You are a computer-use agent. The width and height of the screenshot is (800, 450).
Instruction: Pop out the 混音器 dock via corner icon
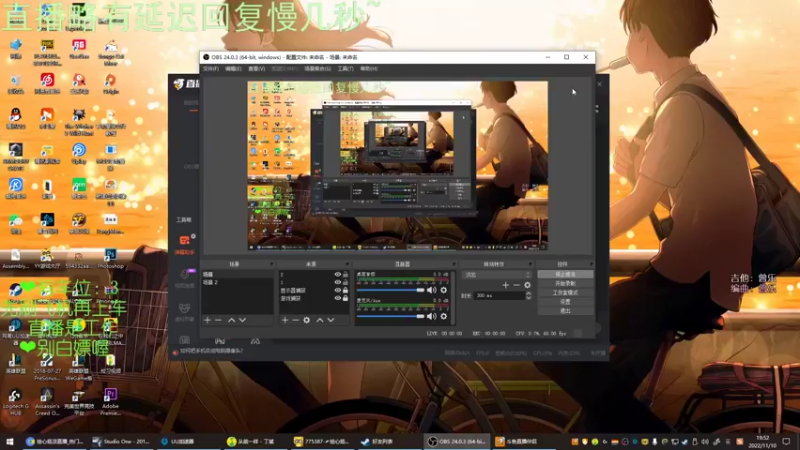coord(454,264)
